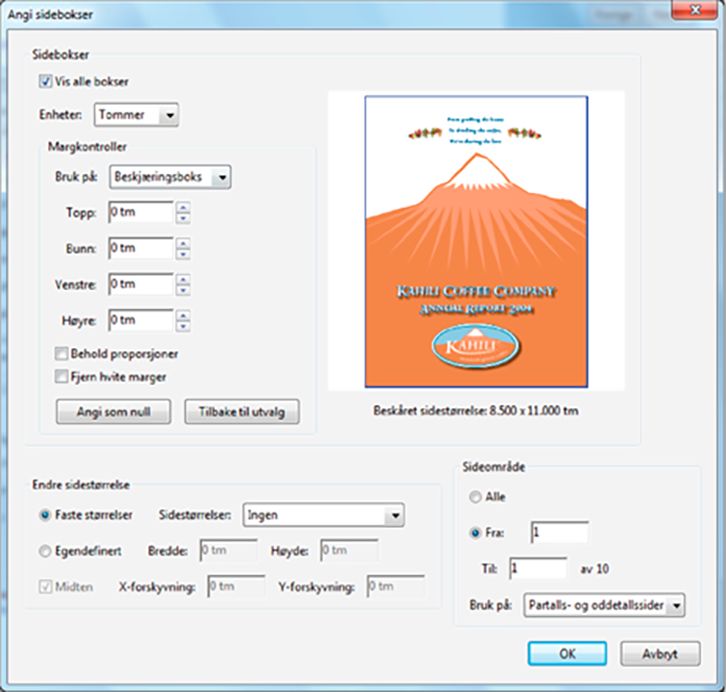Increase the Høyre margin with up arrow
The width and height of the screenshot is (726, 692).
183,315
